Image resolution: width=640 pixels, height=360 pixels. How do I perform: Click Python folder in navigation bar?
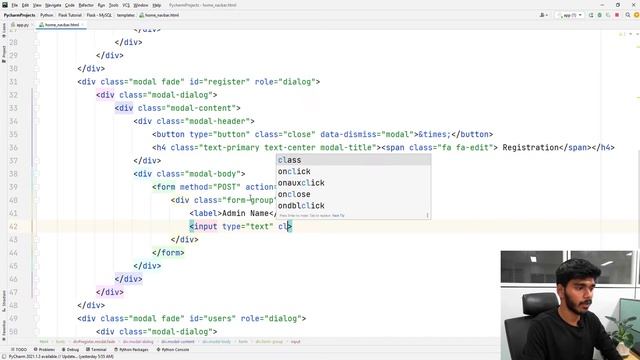(47, 15)
